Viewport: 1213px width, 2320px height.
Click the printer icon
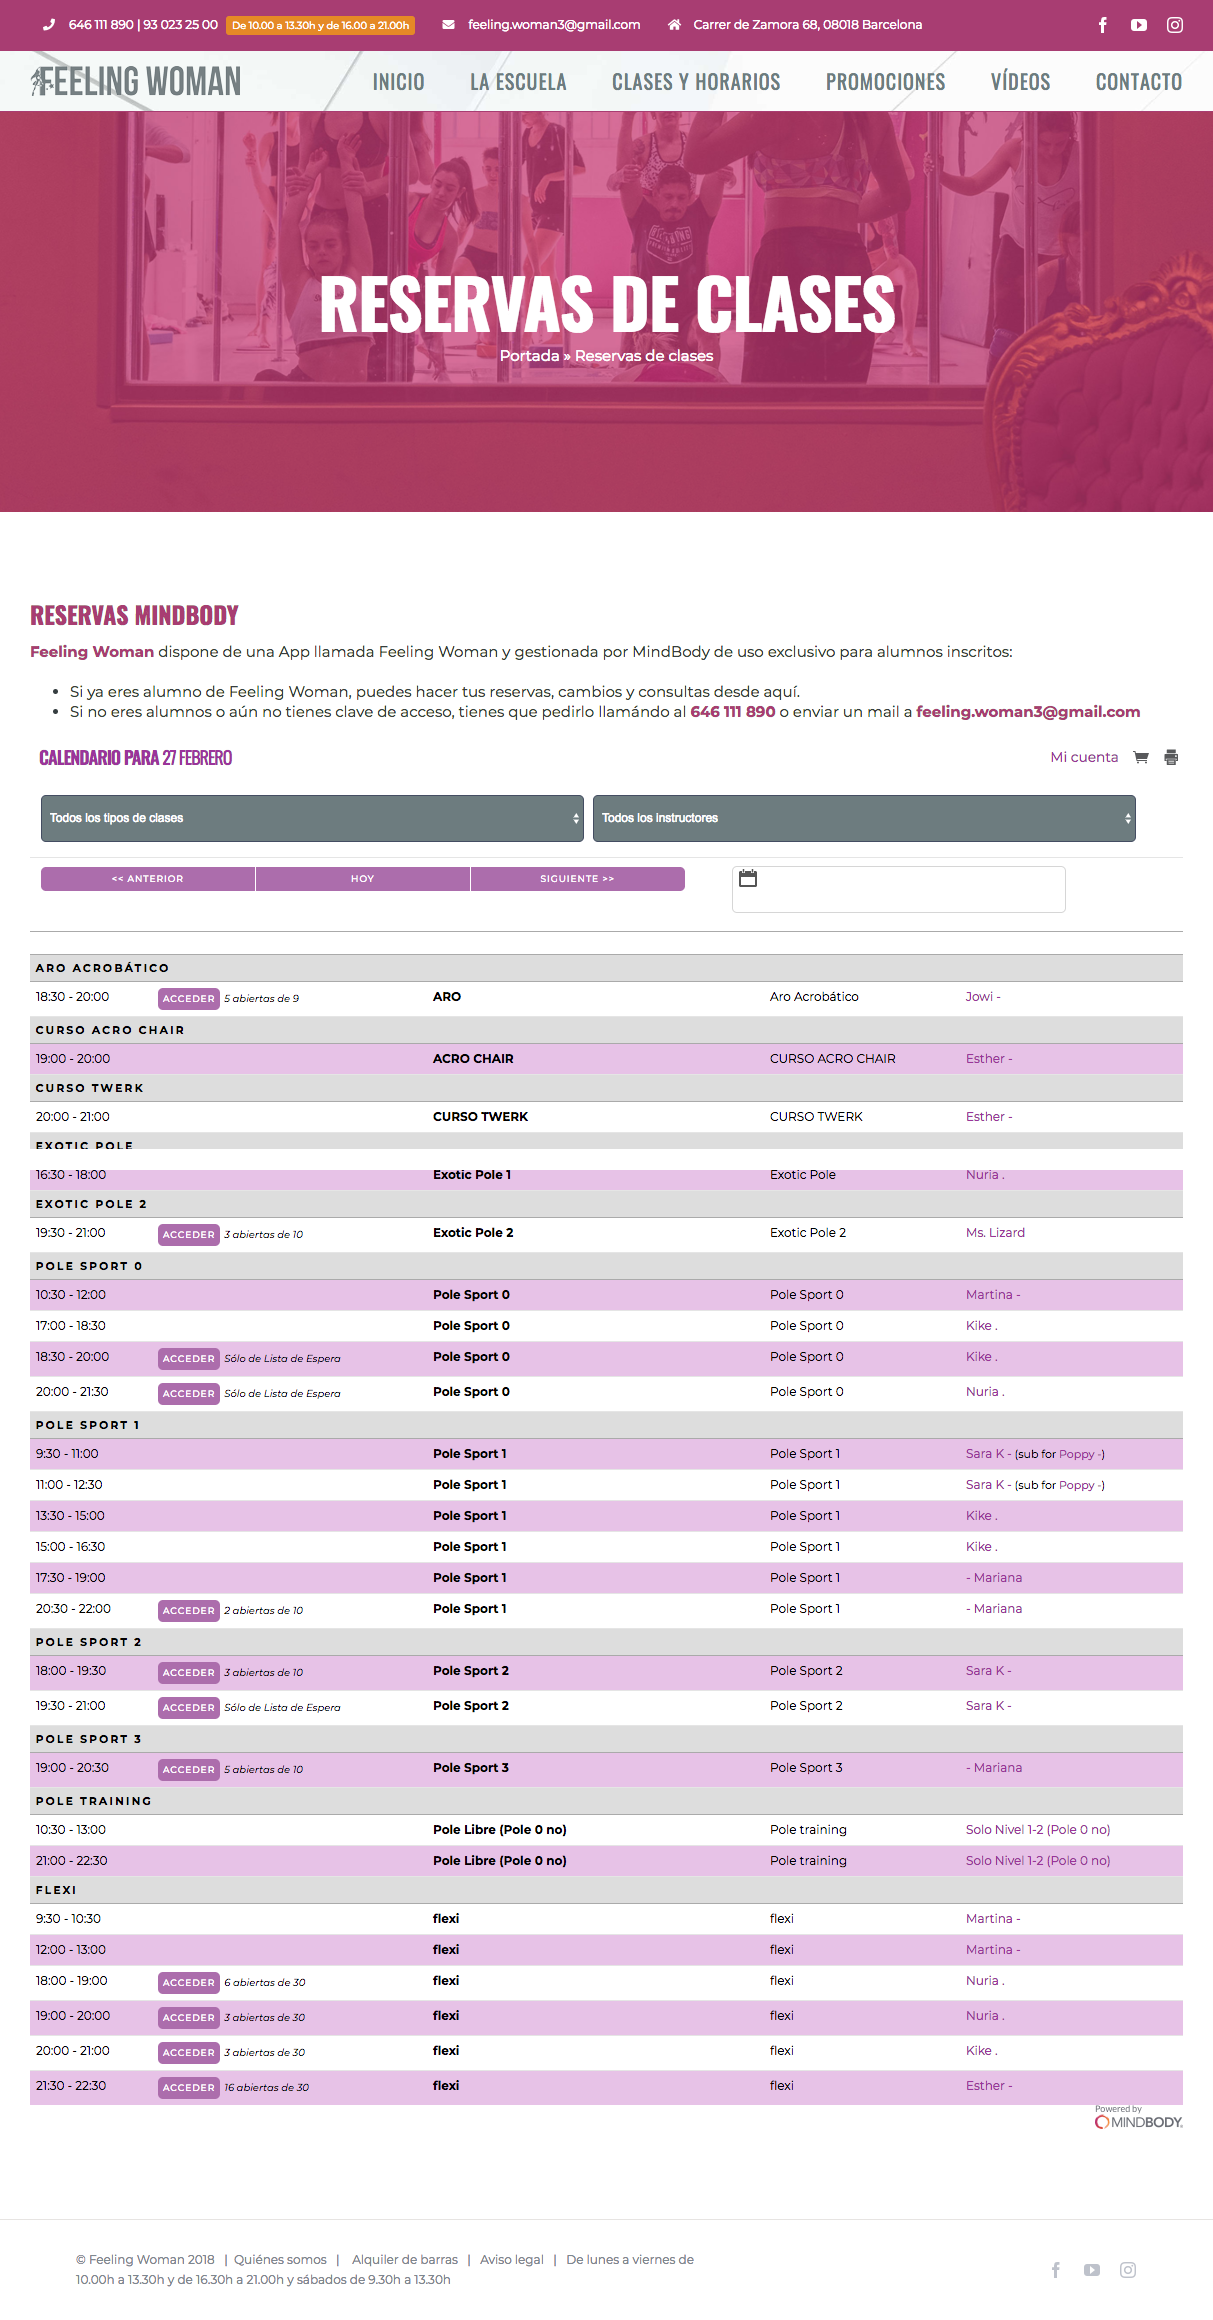(x=1171, y=758)
